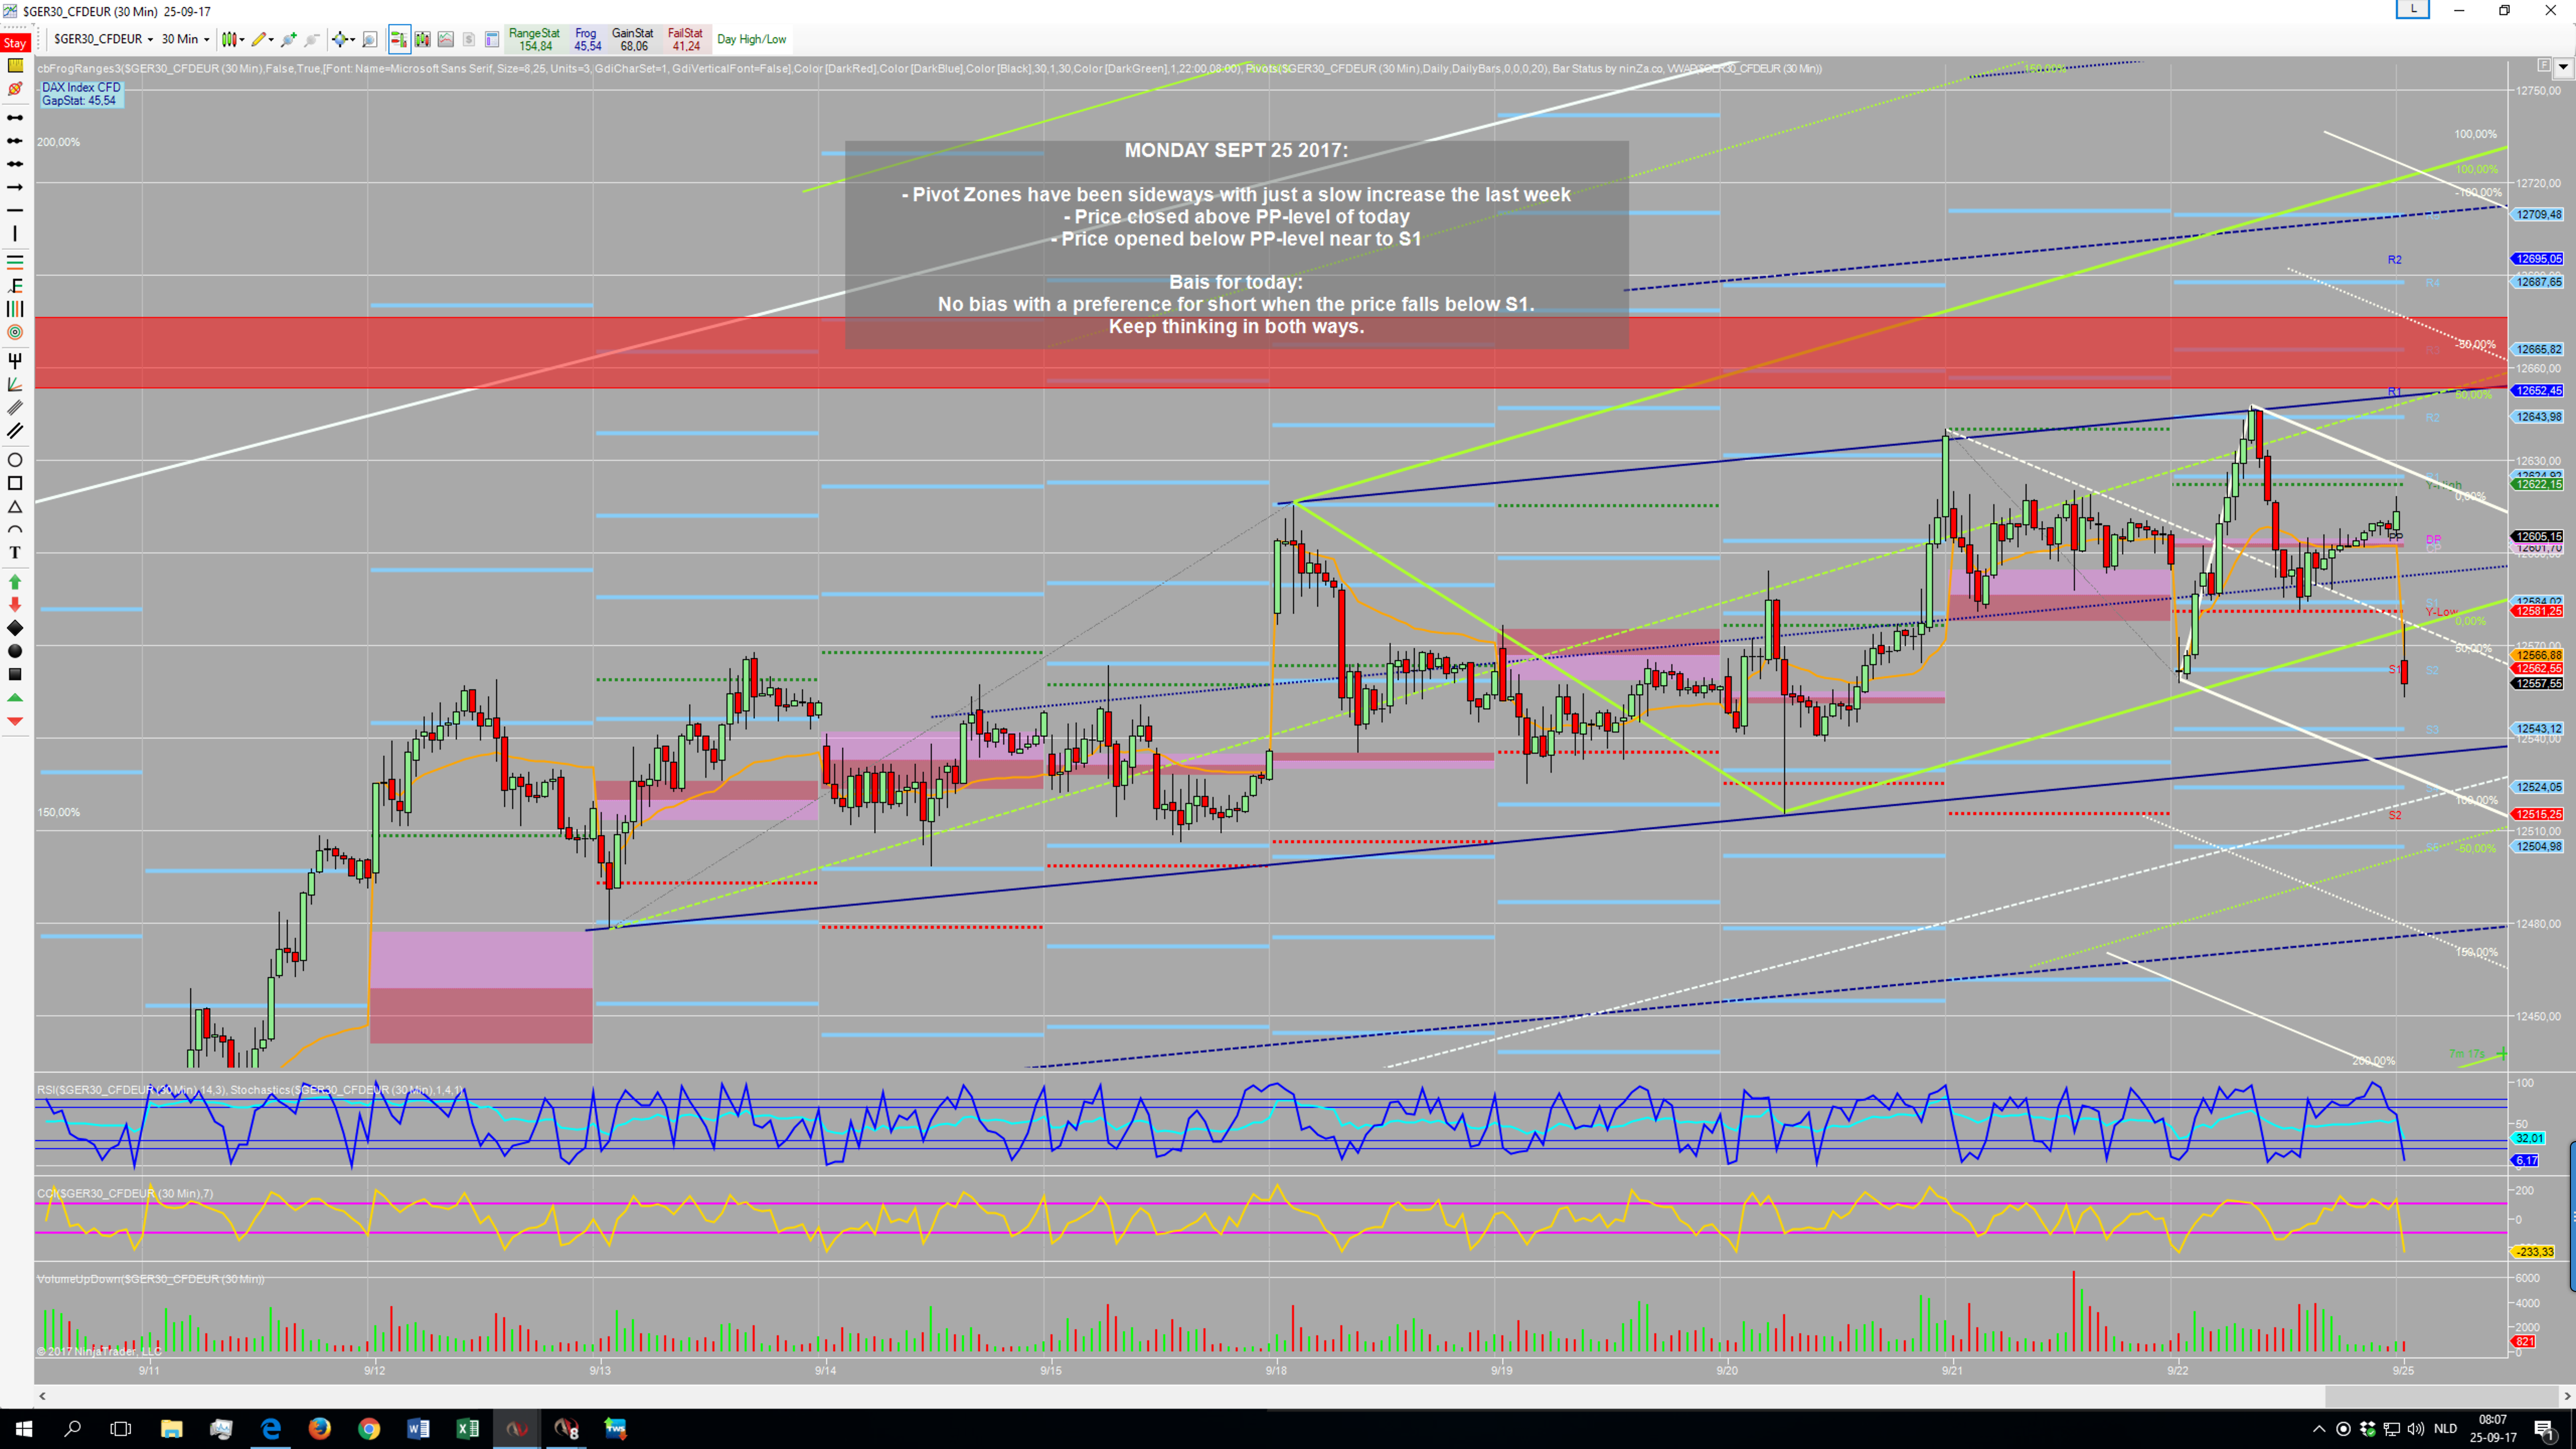Click the RSI value 32,01 label

pyautogui.click(x=2529, y=1138)
